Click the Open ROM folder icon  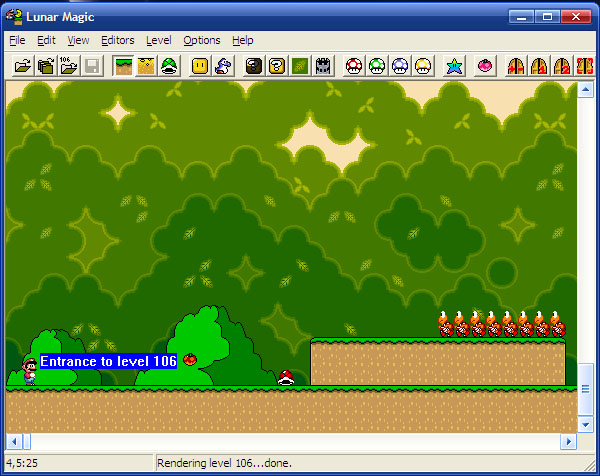point(23,66)
